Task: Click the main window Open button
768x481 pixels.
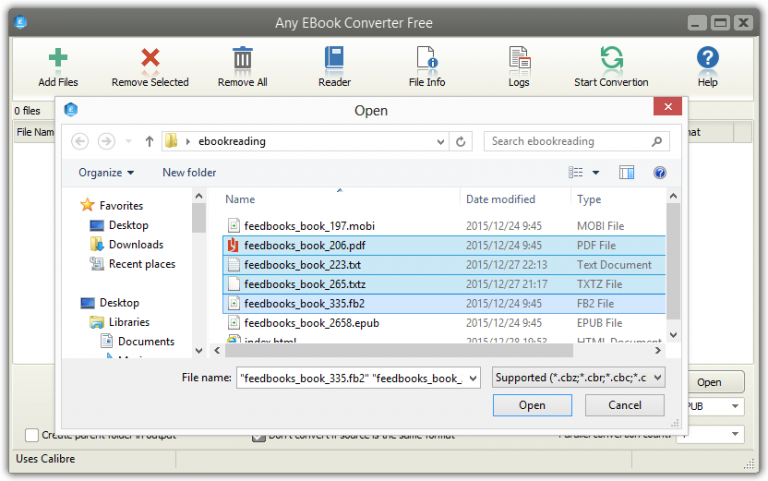Action: pyautogui.click(x=716, y=382)
